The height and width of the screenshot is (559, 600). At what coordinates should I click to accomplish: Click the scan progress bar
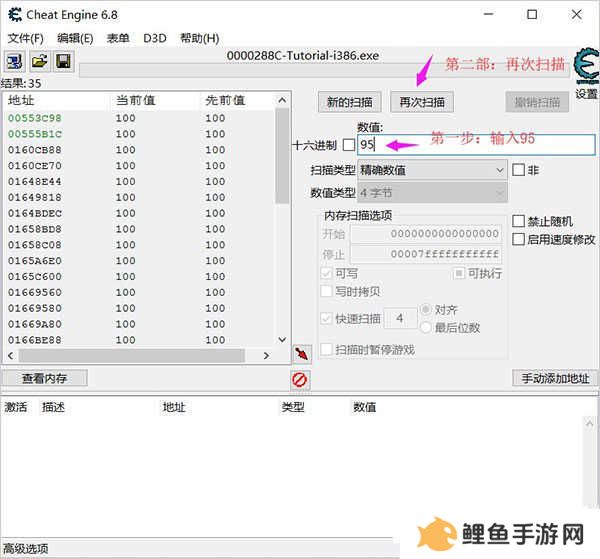[324, 71]
